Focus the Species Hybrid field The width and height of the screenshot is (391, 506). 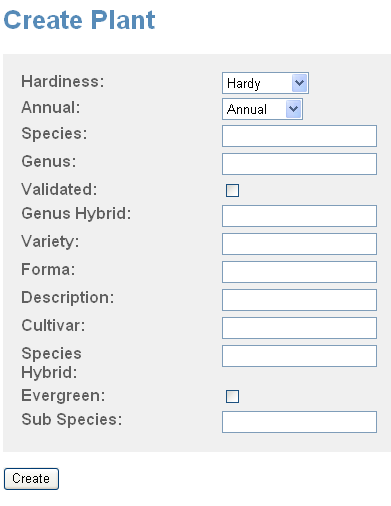(x=299, y=356)
